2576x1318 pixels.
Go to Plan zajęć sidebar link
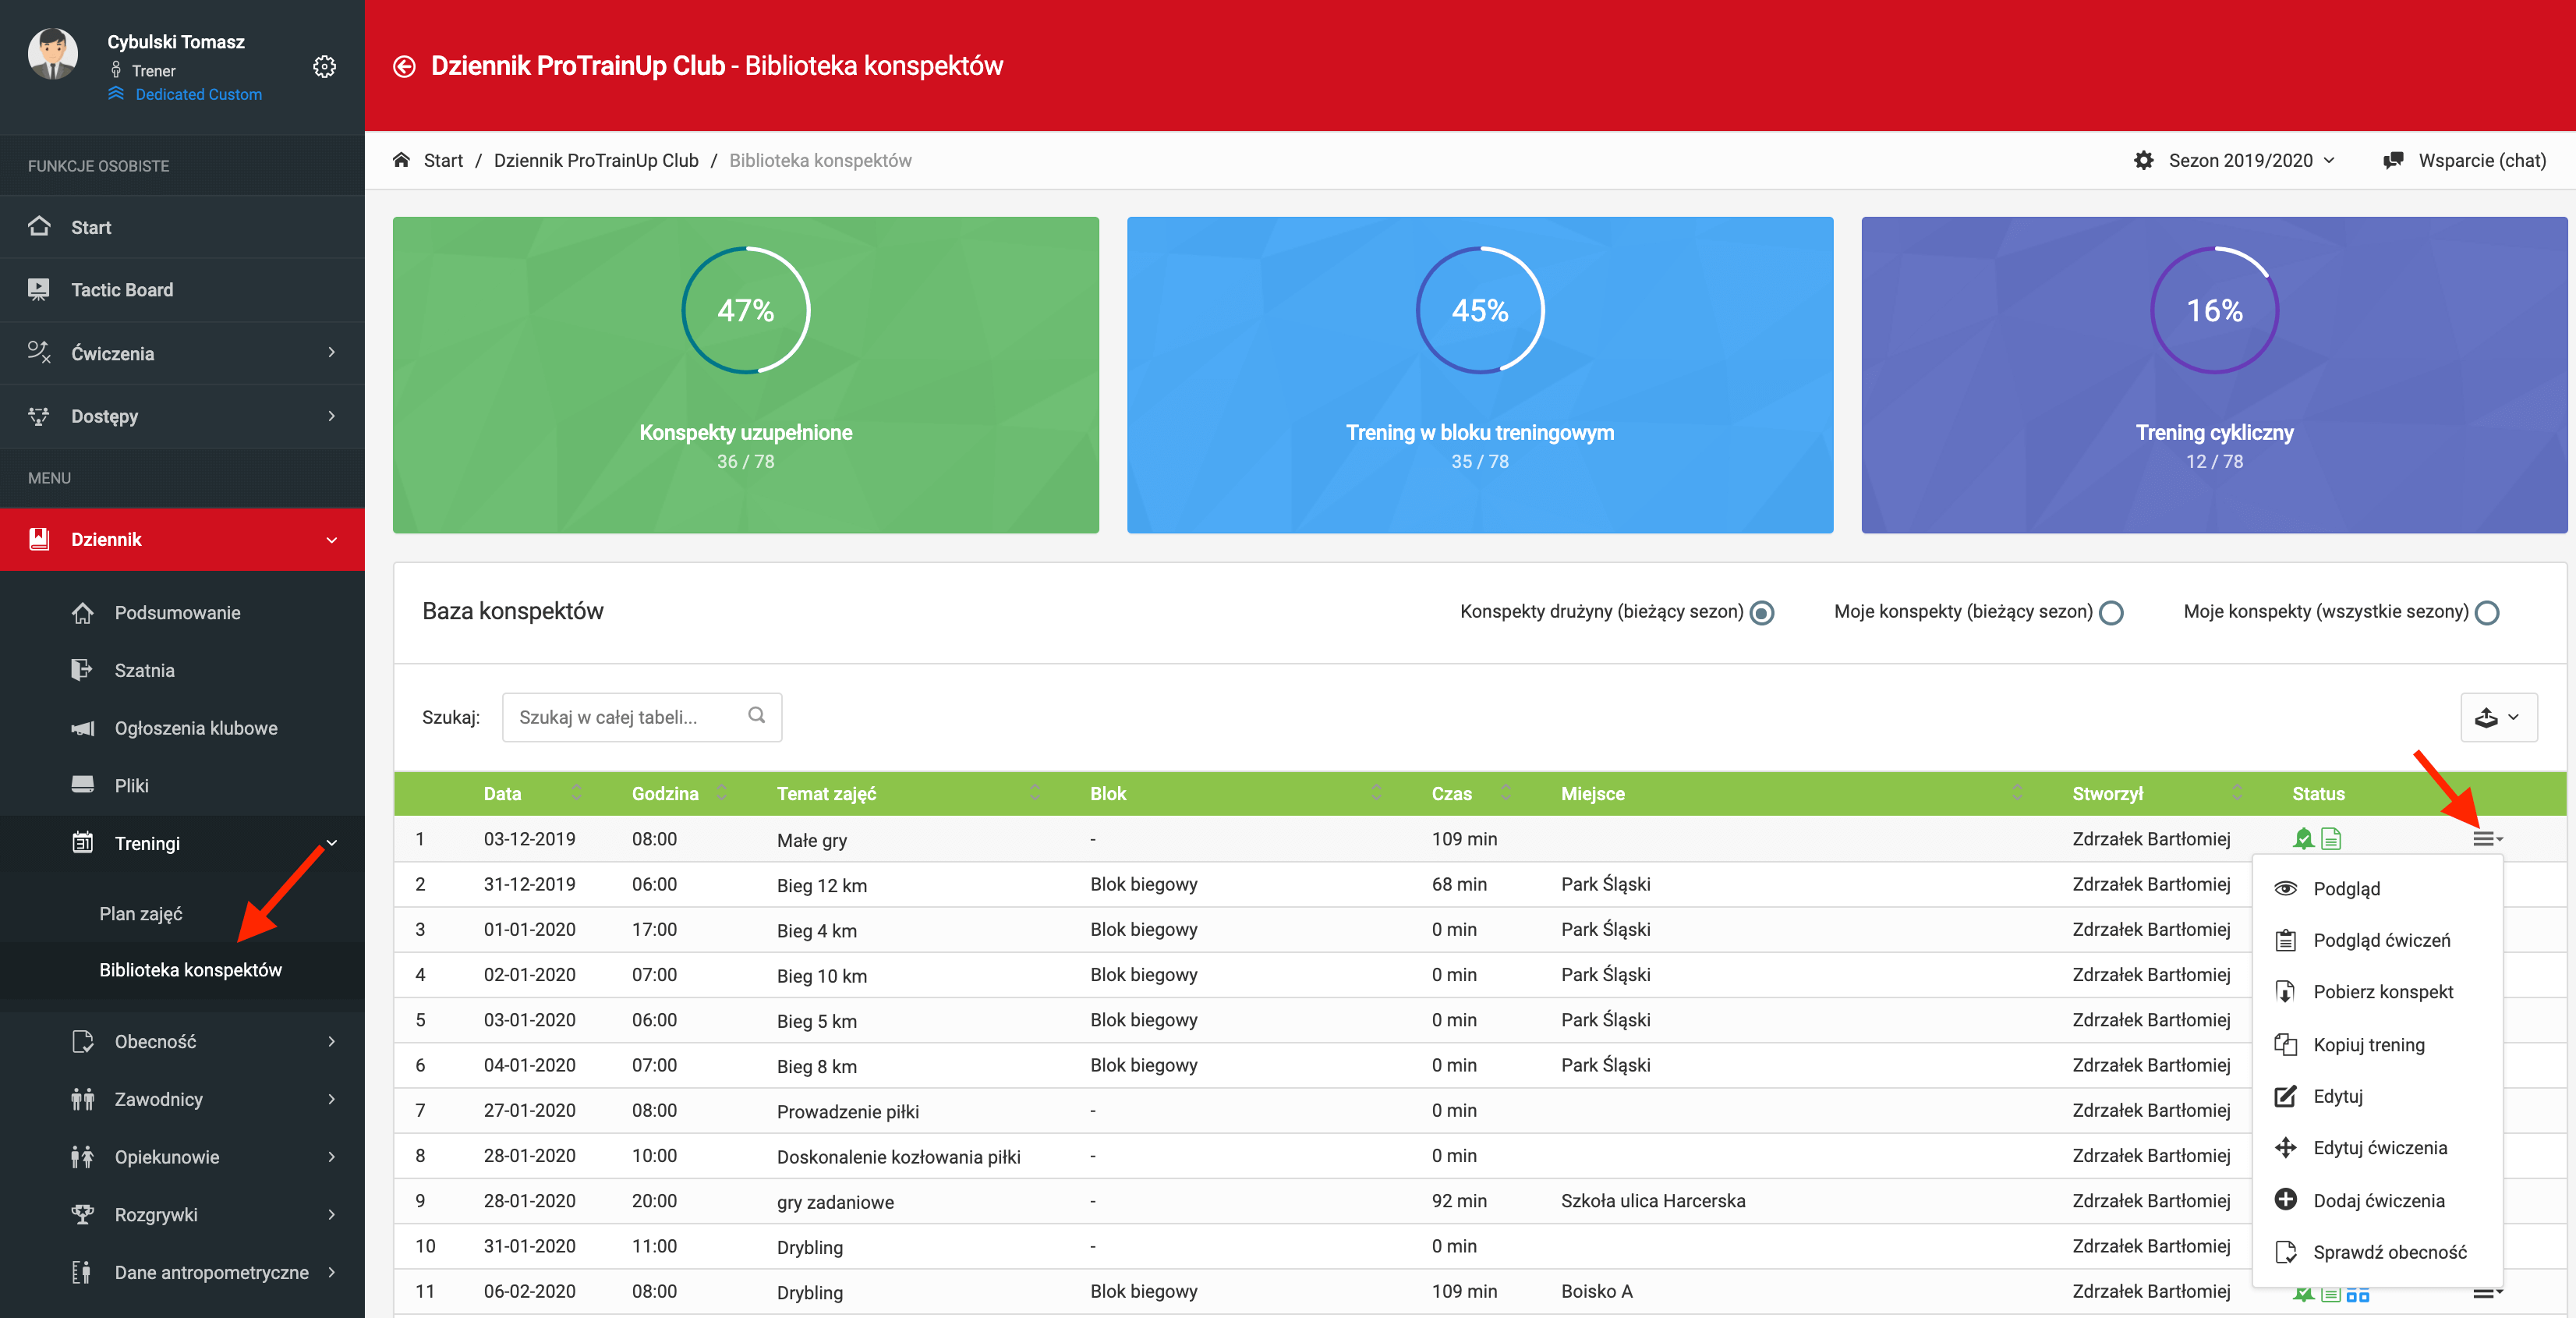[x=141, y=913]
